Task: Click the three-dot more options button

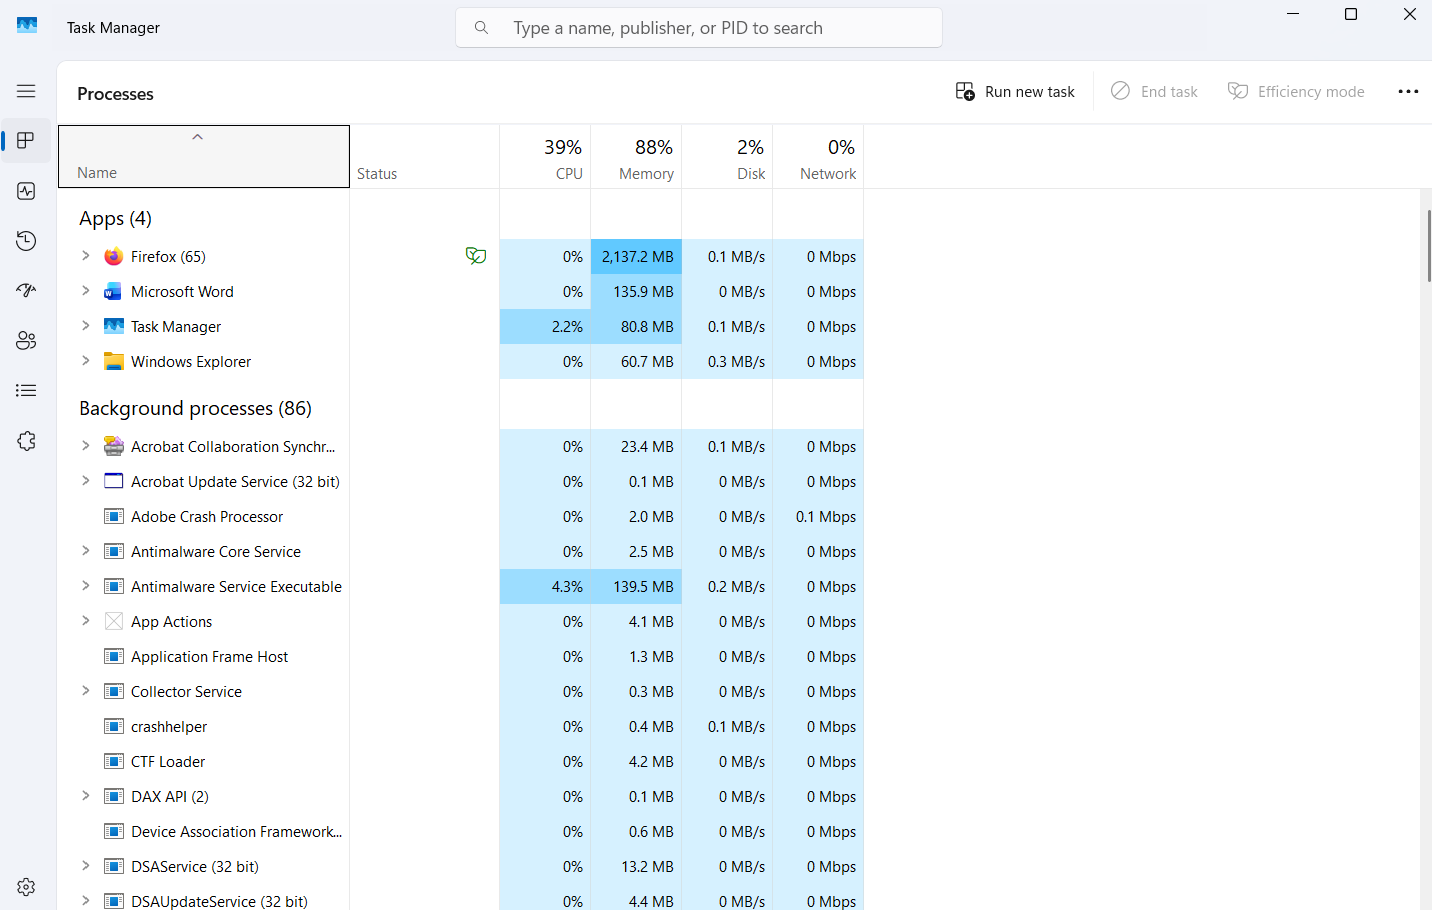Action: pyautogui.click(x=1408, y=92)
